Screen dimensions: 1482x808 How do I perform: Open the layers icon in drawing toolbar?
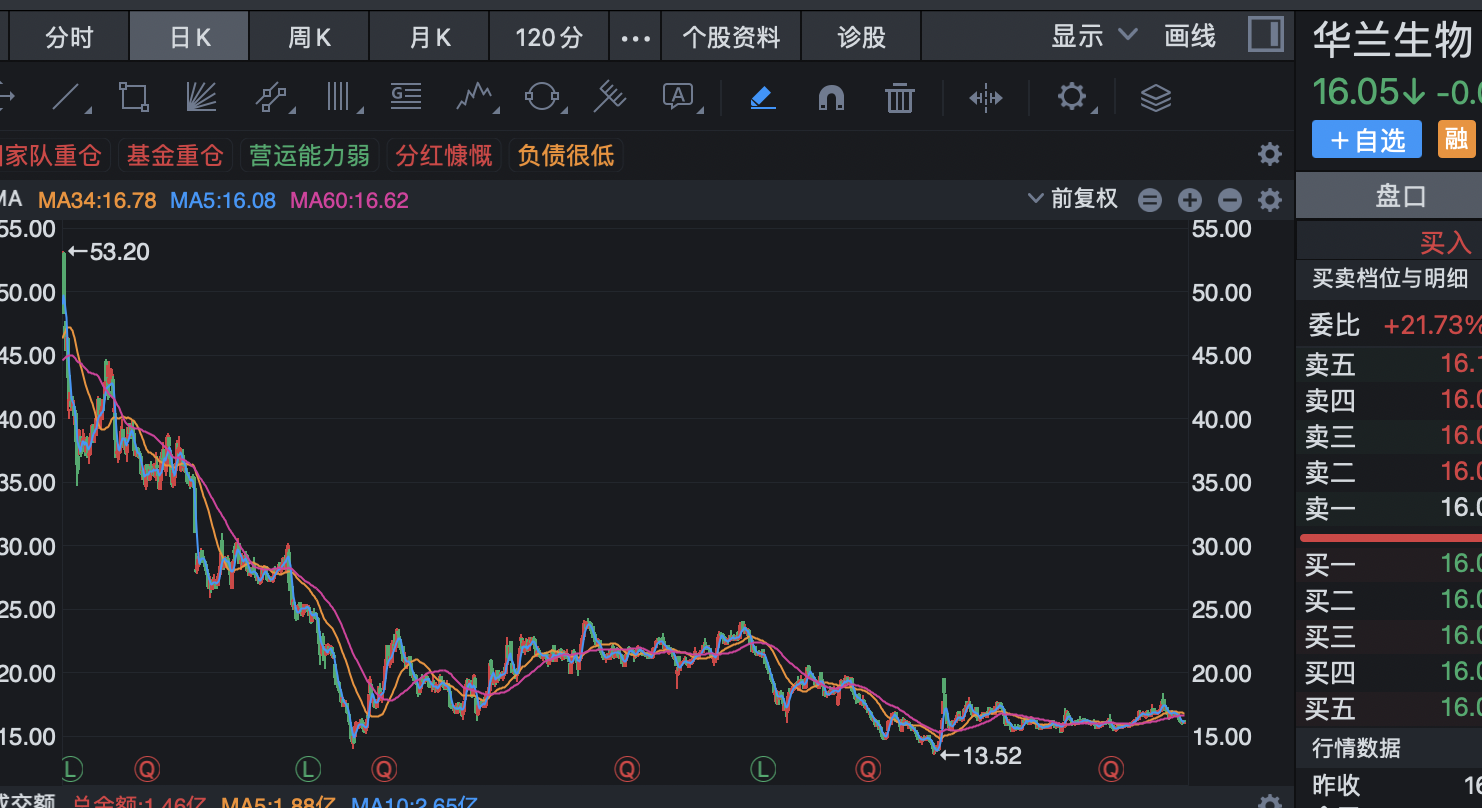tap(1155, 97)
